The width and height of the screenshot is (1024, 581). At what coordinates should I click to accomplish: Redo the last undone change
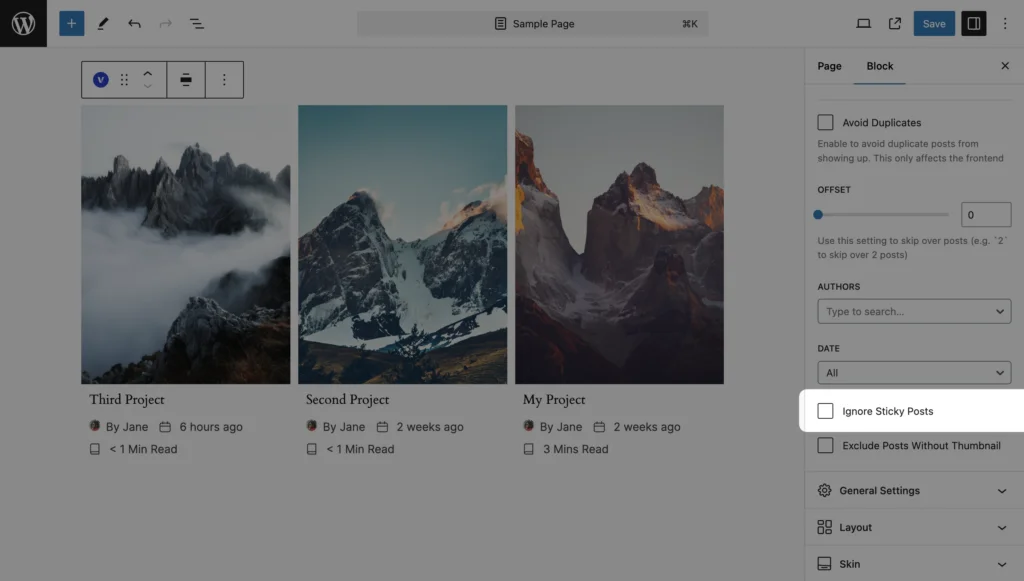coord(166,24)
